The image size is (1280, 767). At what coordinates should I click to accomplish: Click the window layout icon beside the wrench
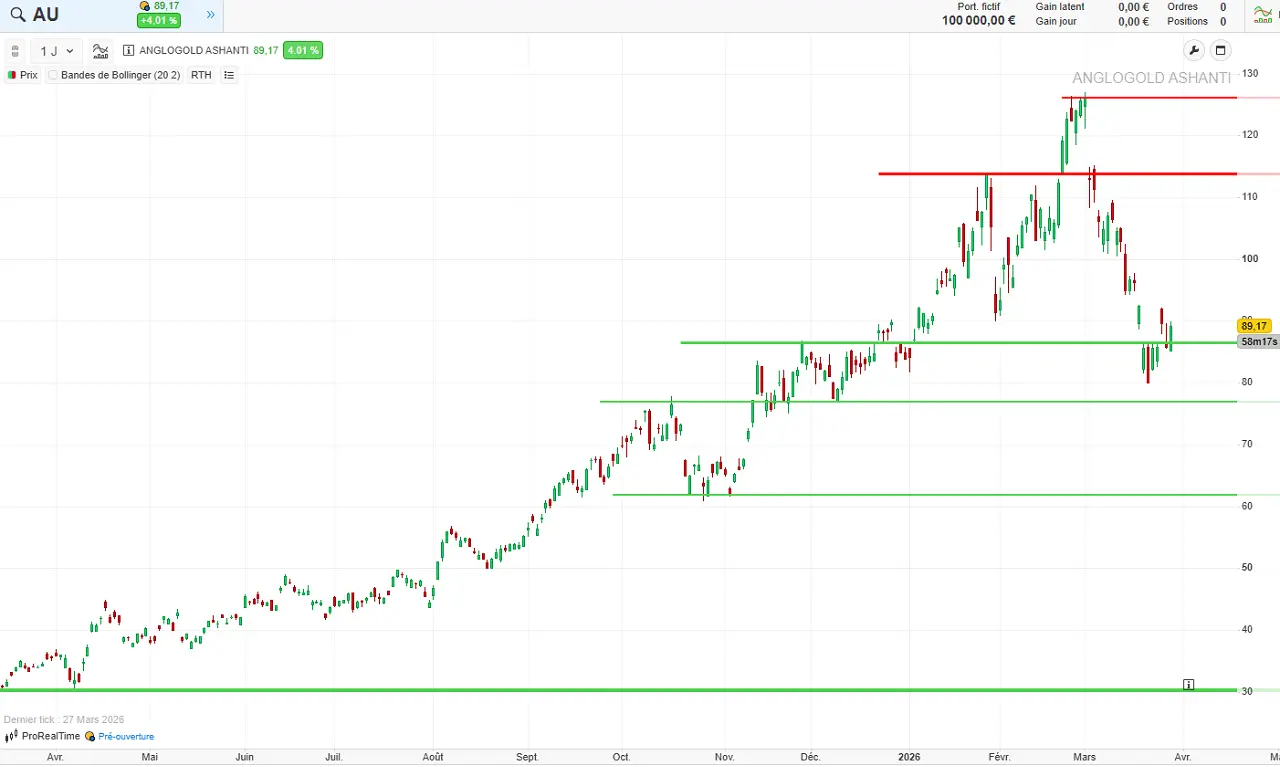[x=1220, y=50]
